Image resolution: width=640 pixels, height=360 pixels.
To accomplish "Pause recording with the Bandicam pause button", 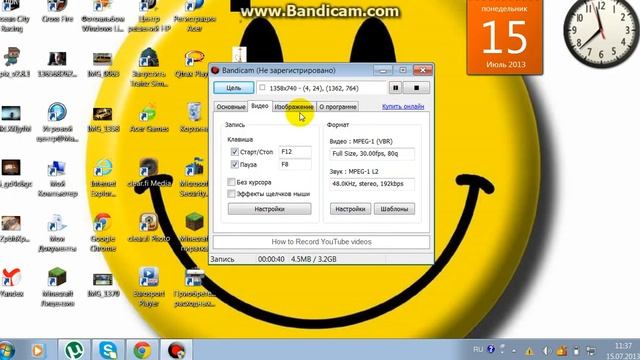I will (x=395, y=88).
